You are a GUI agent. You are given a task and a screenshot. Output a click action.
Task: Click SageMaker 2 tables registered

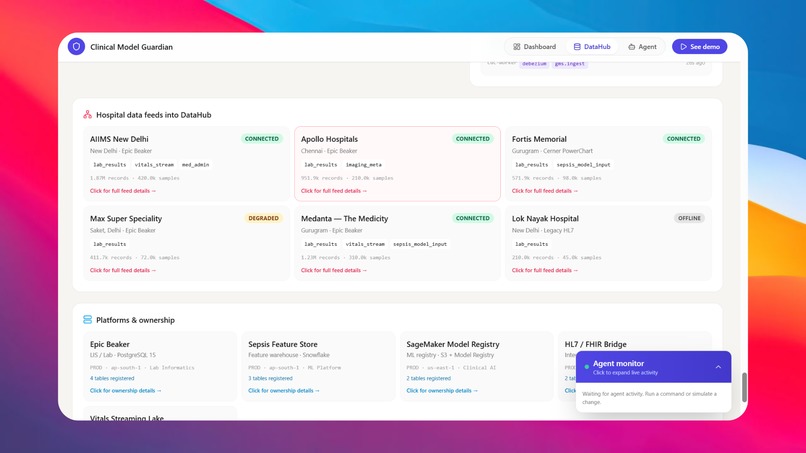click(429, 378)
